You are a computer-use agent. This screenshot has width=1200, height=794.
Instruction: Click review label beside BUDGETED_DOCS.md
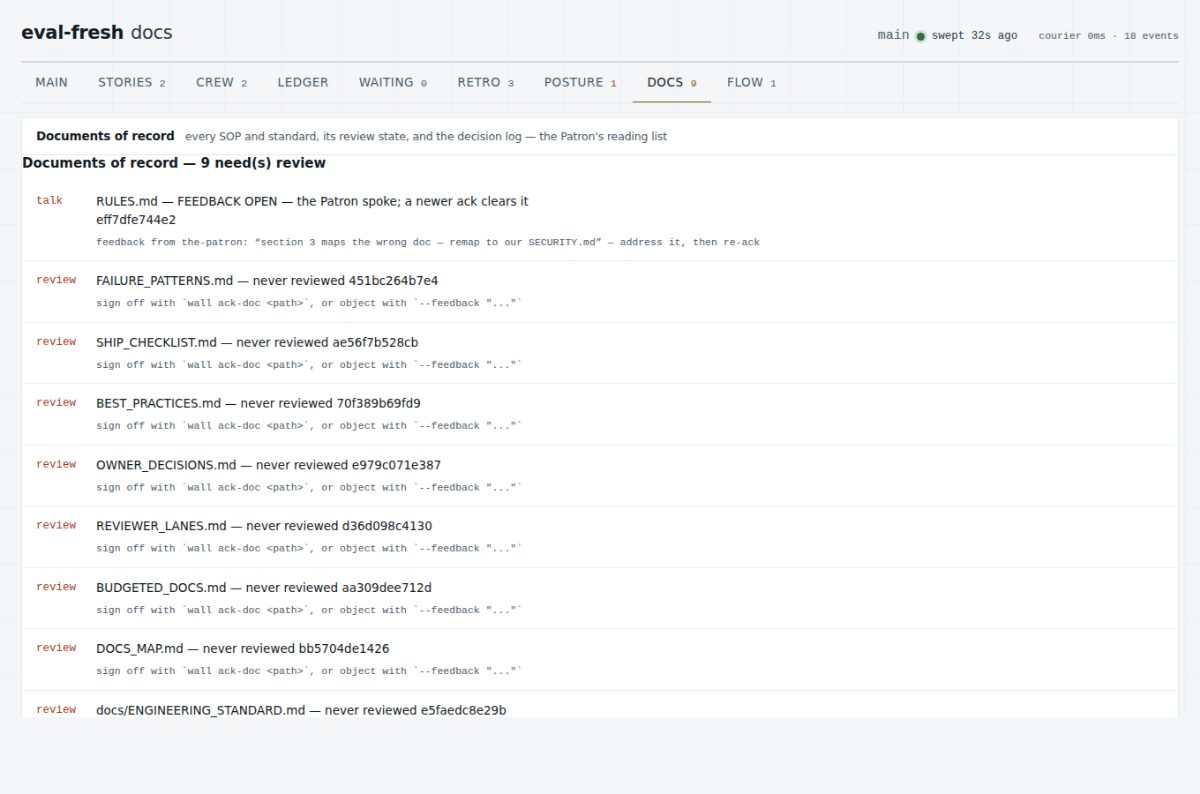(56, 587)
